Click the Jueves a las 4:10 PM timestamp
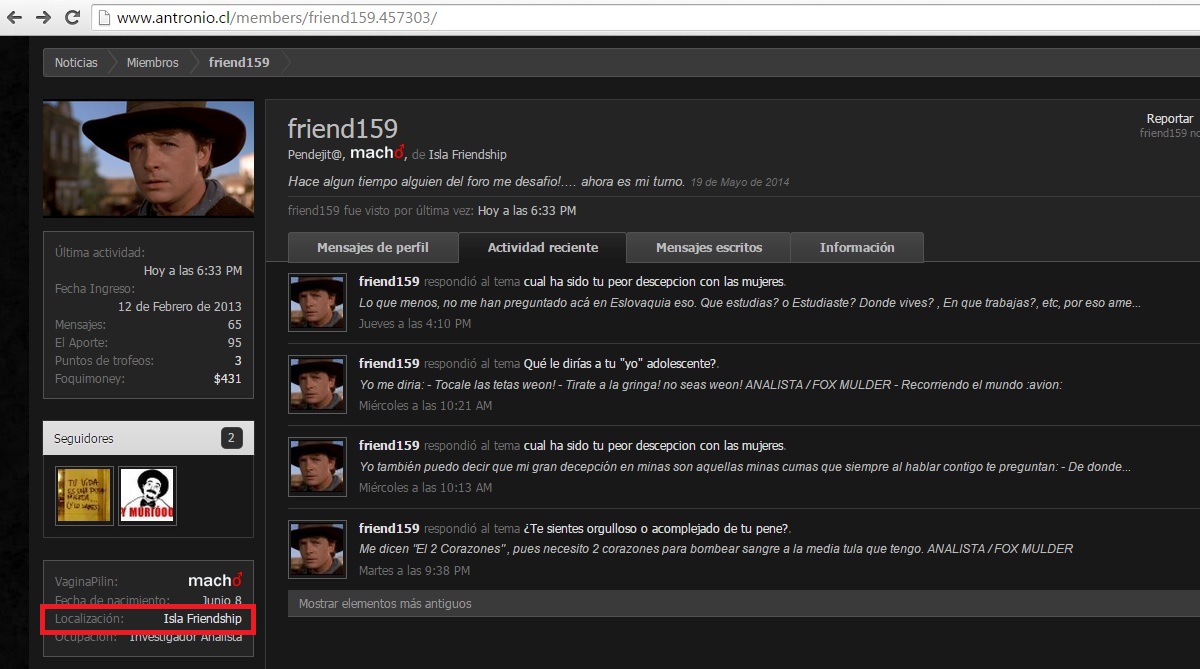Viewport: 1200px width, 669px height. point(415,324)
